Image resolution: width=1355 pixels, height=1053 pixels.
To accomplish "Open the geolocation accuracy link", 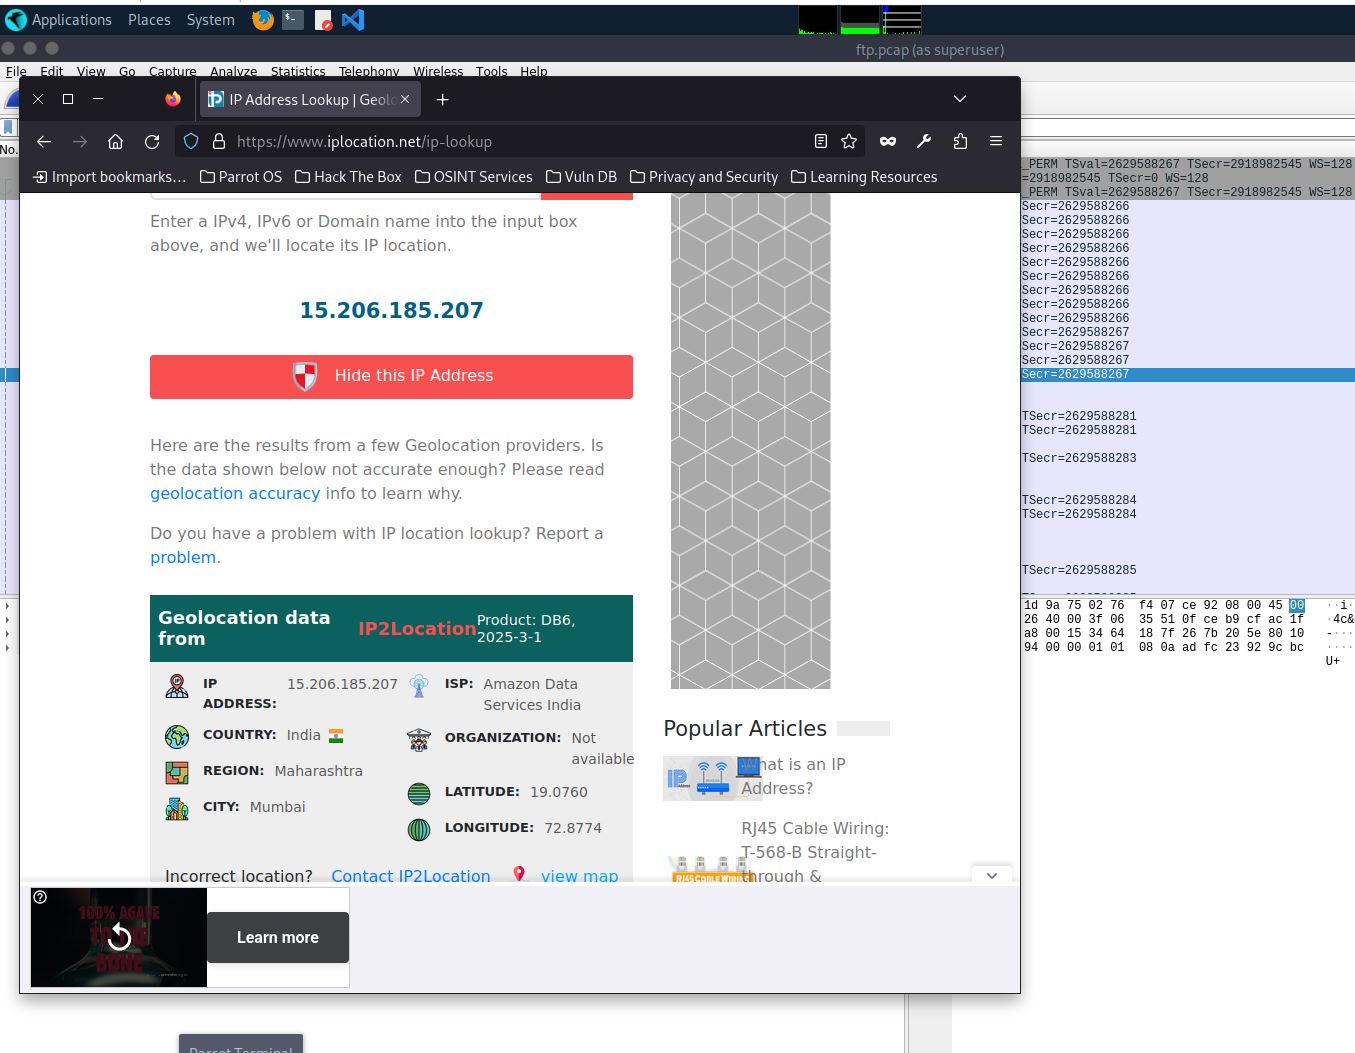I will 235,493.
